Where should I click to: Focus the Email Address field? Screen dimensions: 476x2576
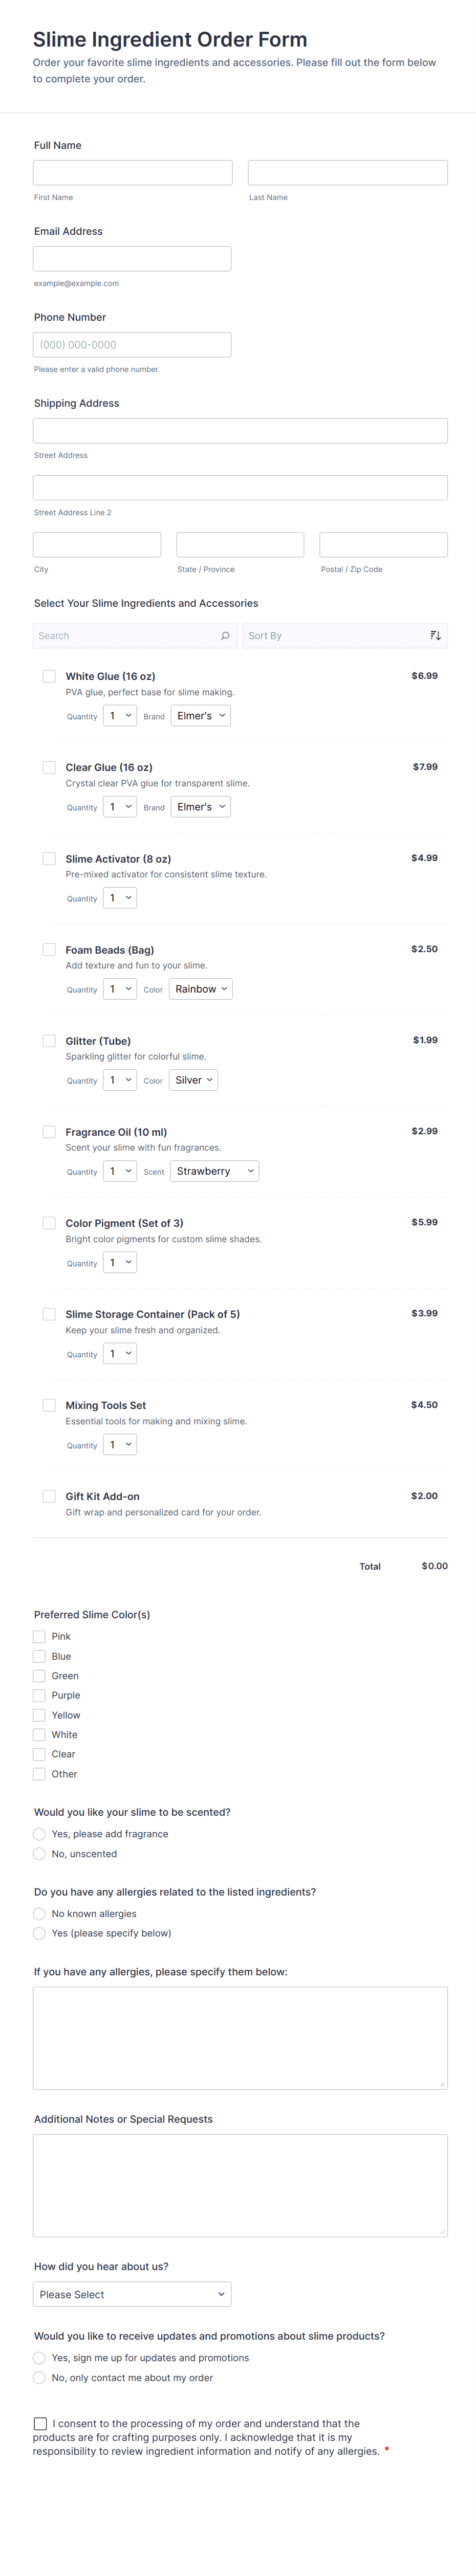[x=132, y=259]
